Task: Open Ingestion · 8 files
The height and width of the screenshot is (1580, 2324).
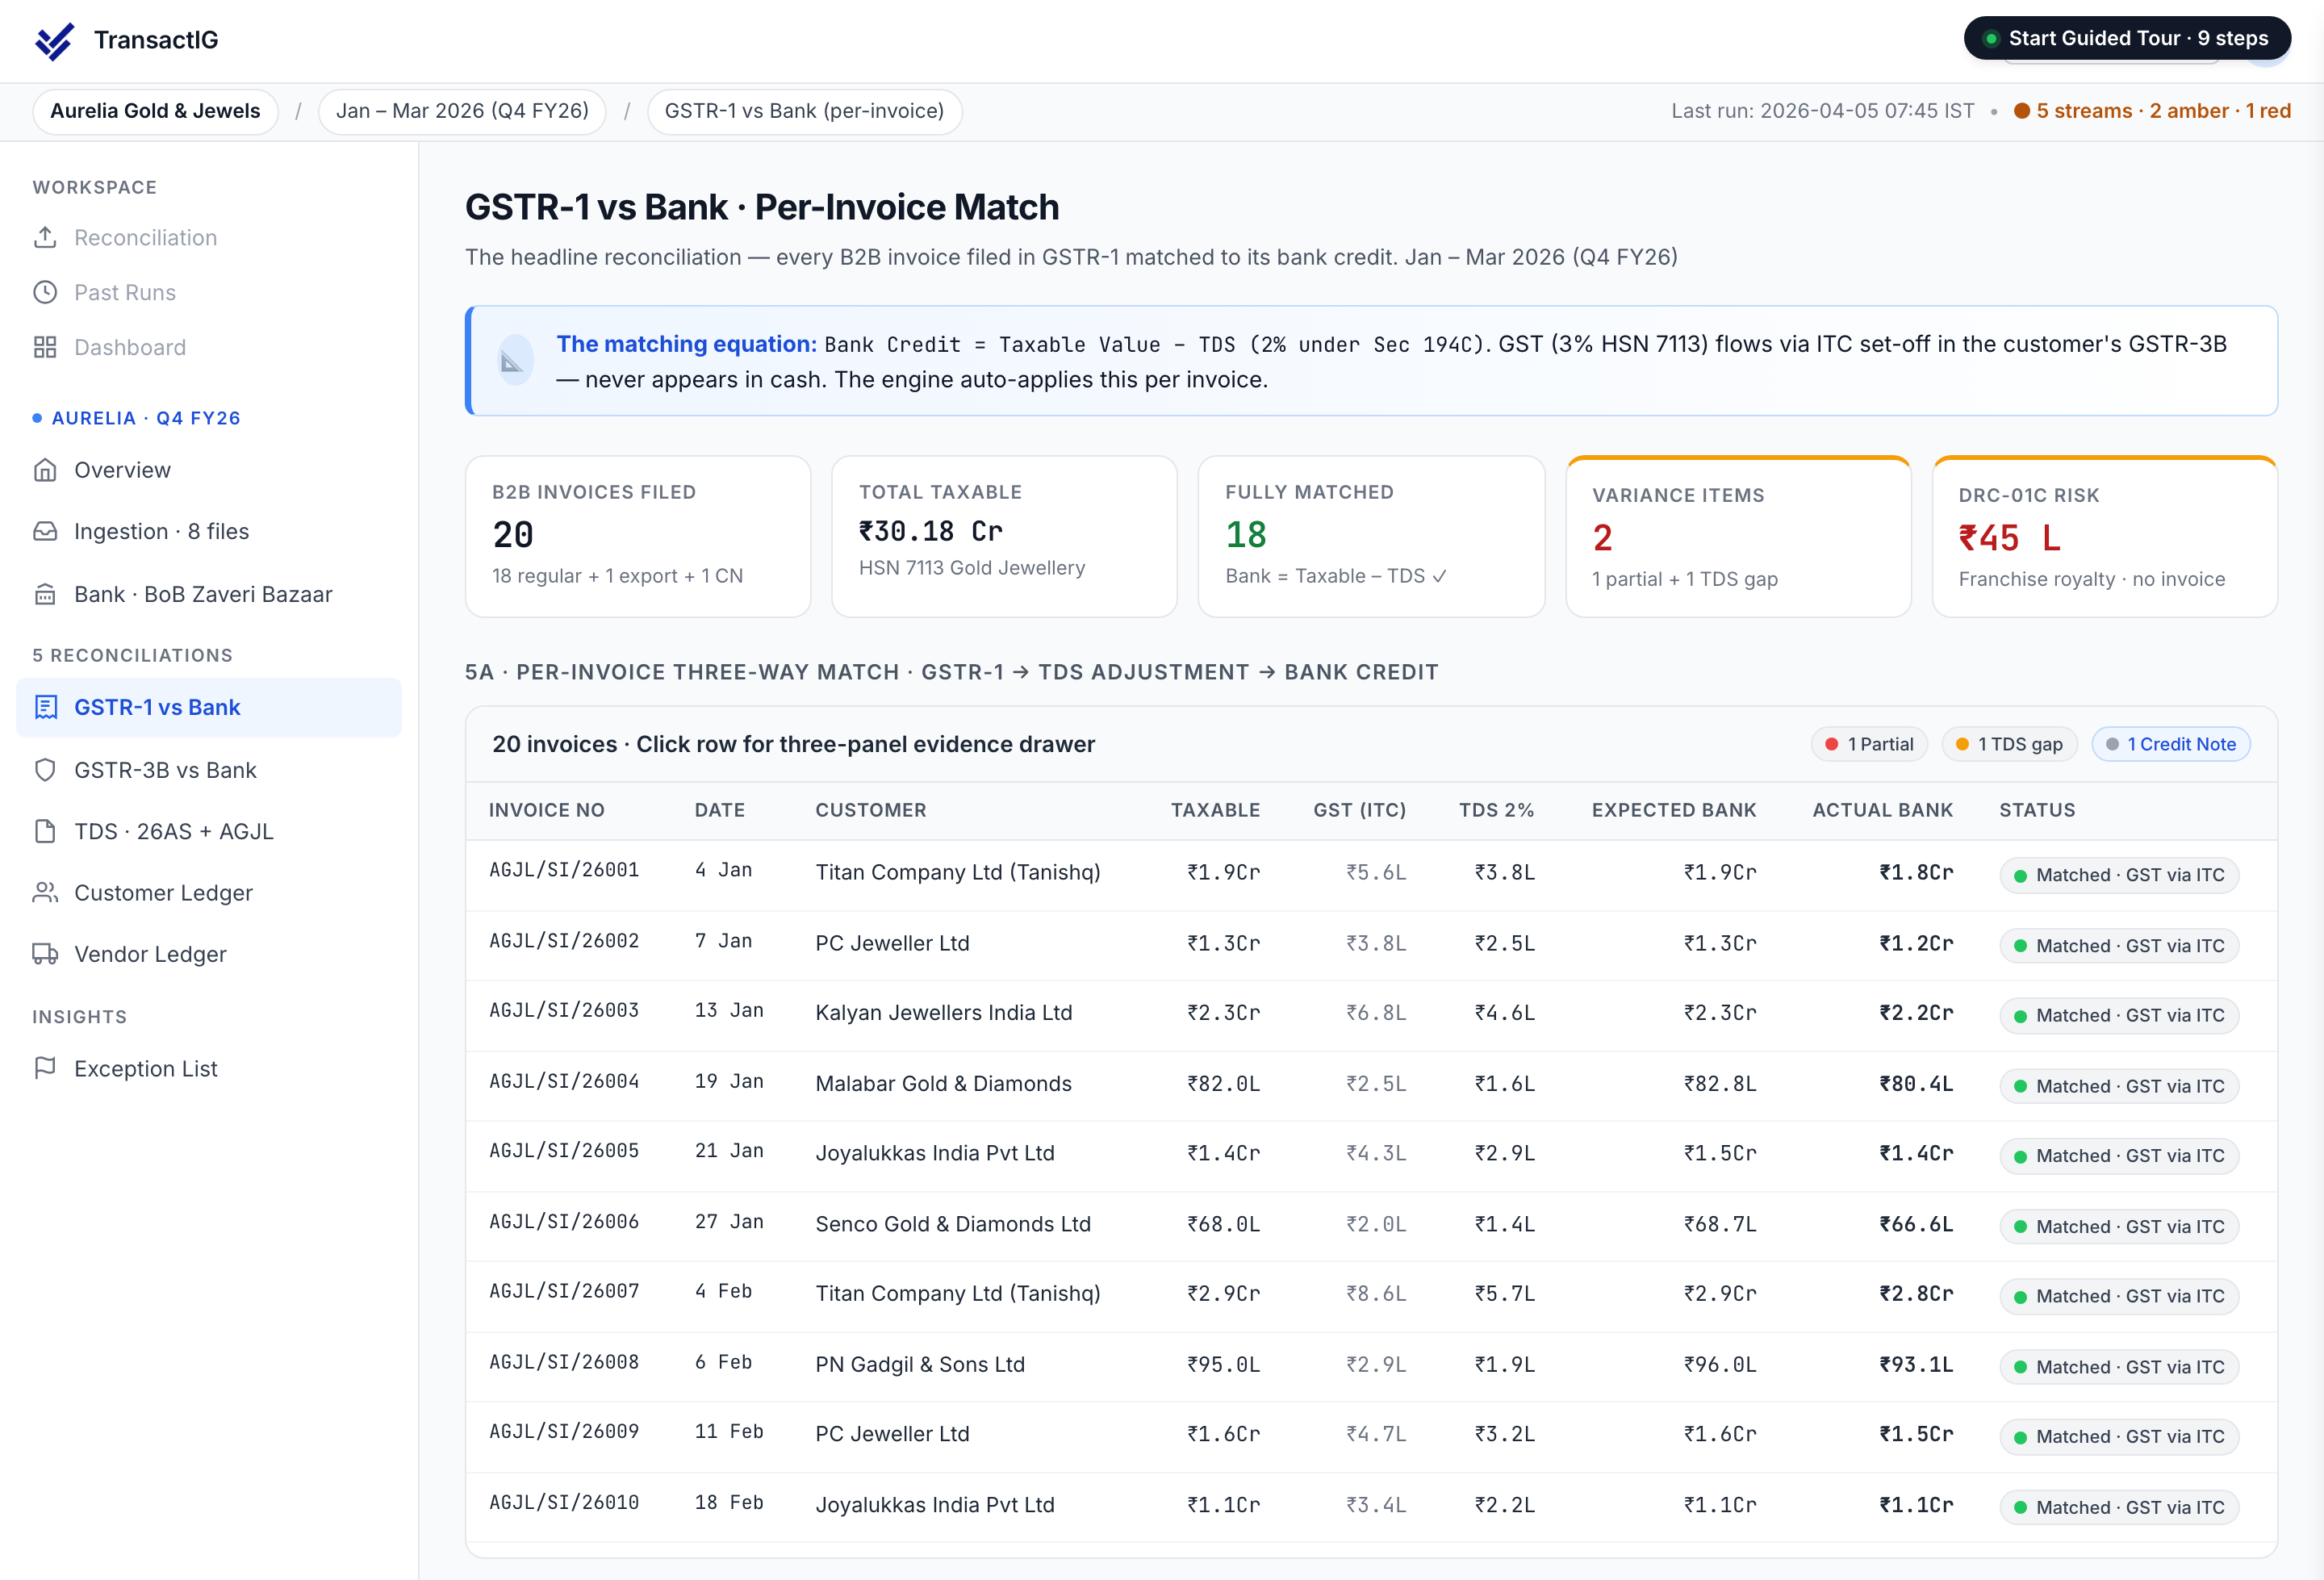Action: click(x=208, y=531)
